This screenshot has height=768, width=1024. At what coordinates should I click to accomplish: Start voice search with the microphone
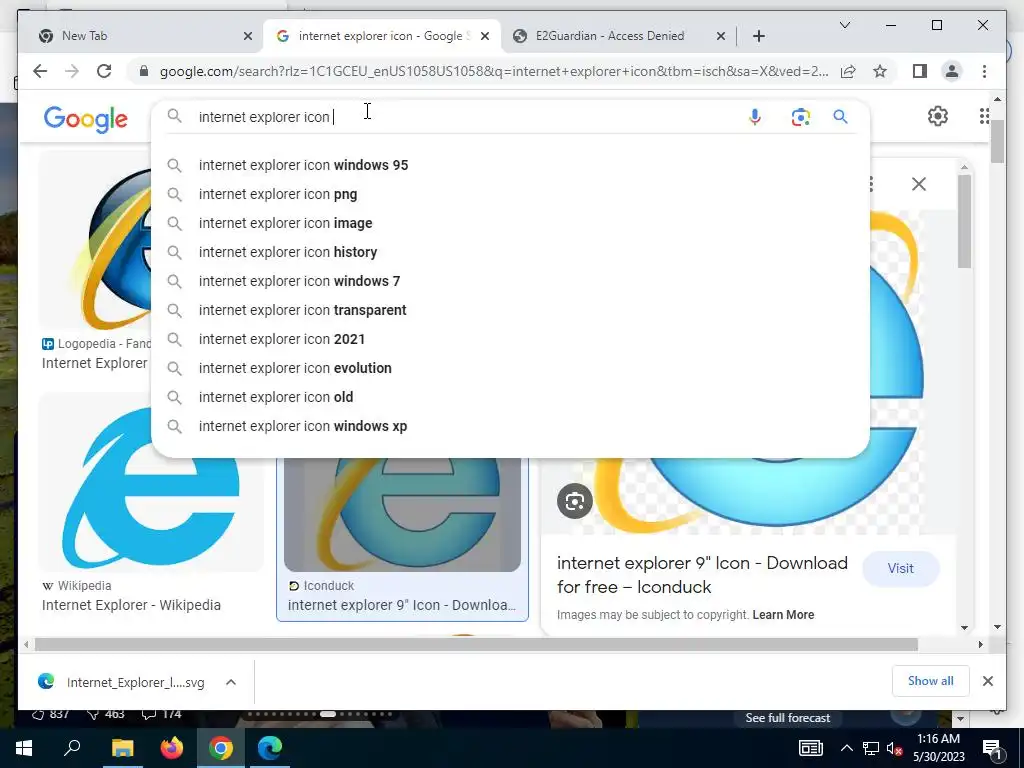(x=754, y=117)
